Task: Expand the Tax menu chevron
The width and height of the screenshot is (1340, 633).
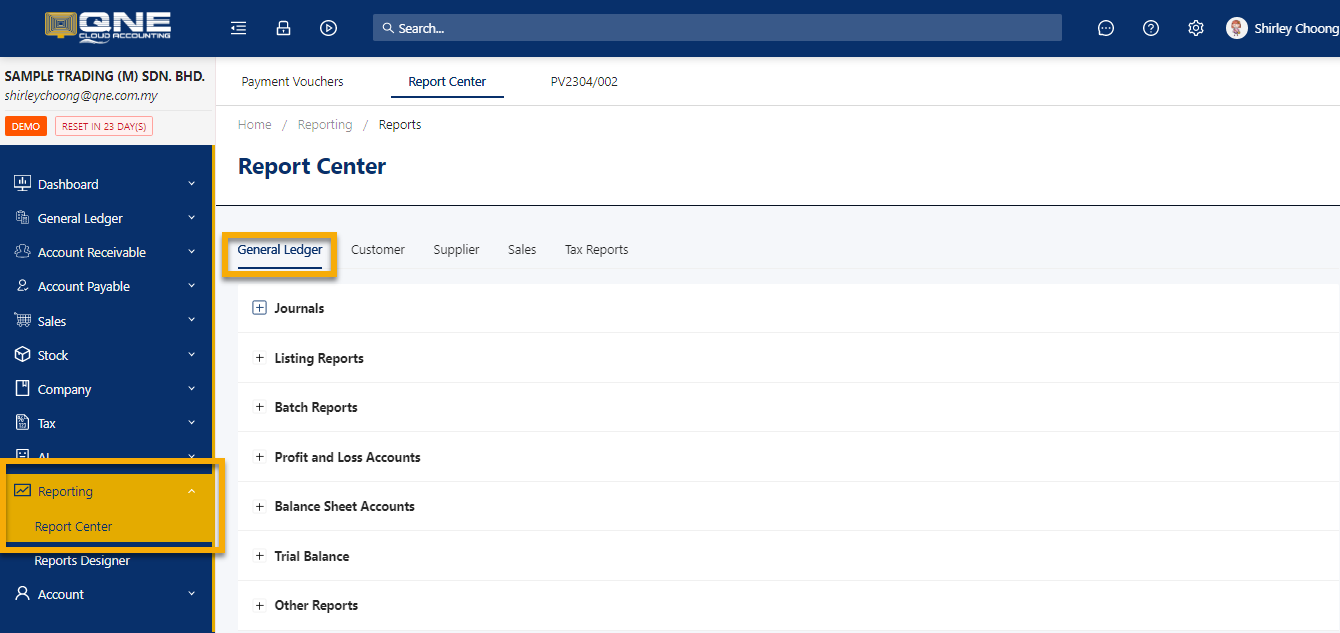Action: click(191, 423)
